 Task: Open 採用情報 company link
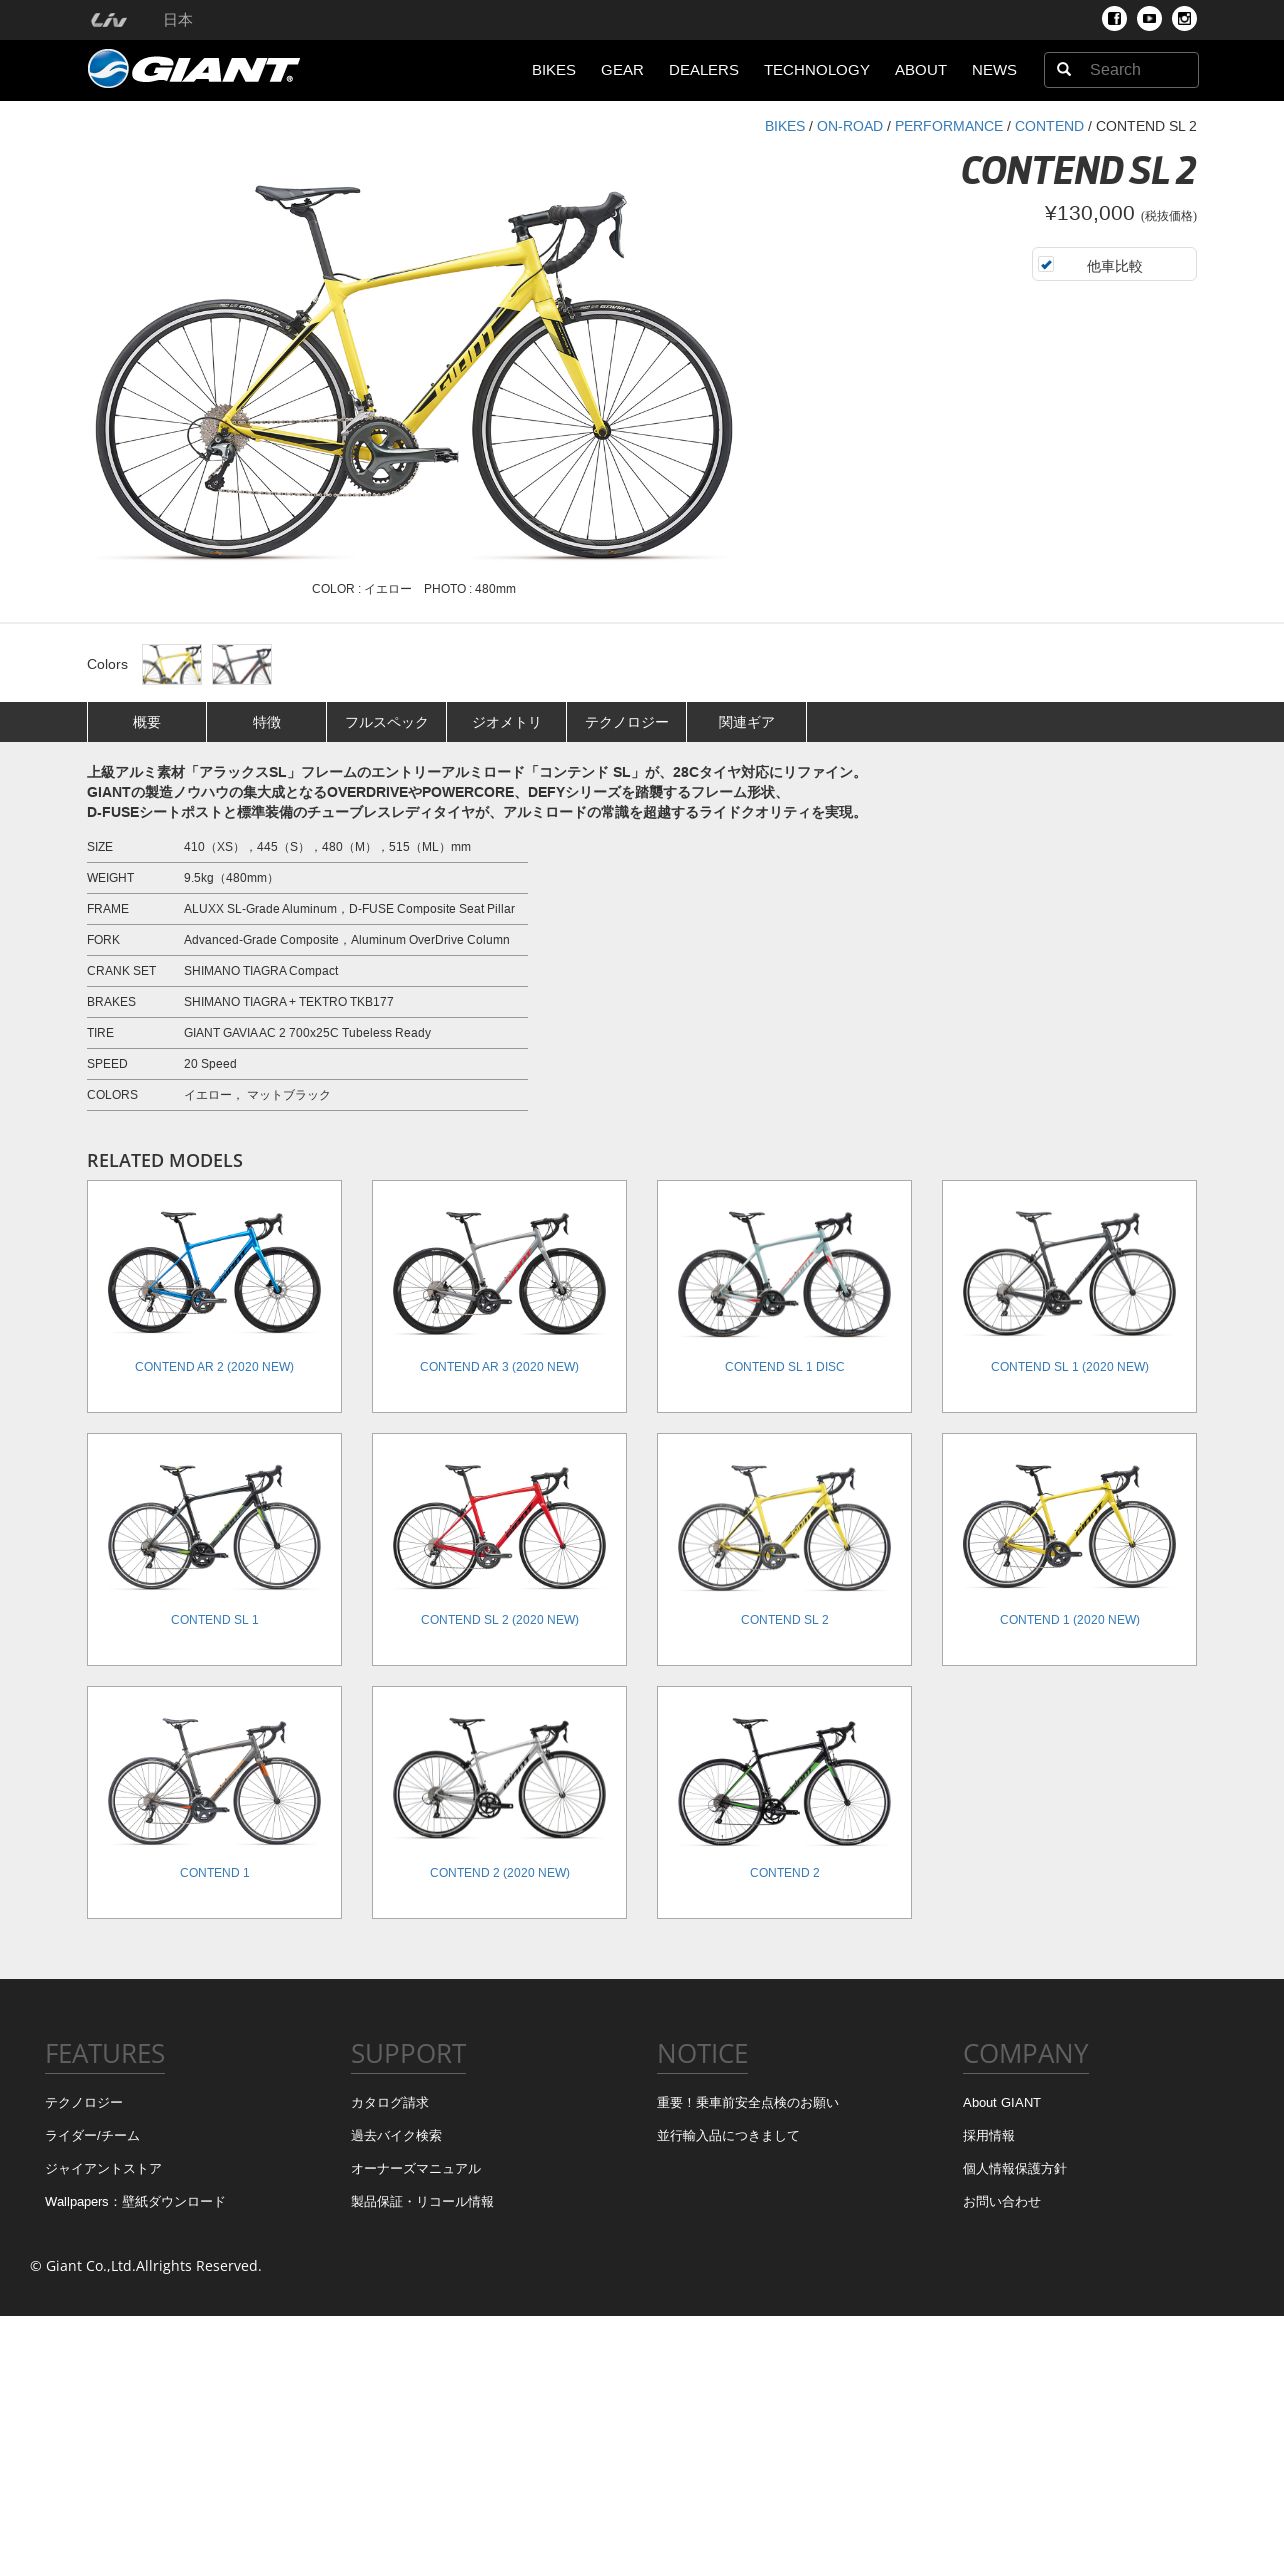(x=989, y=2135)
